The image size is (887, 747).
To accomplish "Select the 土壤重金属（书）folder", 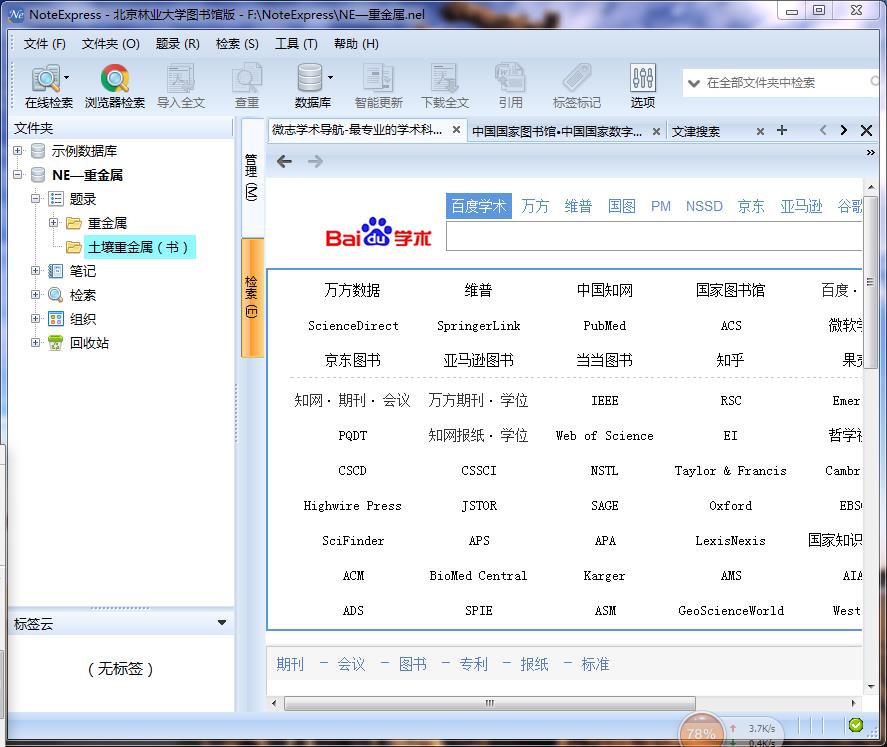I will (x=138, y=247).
